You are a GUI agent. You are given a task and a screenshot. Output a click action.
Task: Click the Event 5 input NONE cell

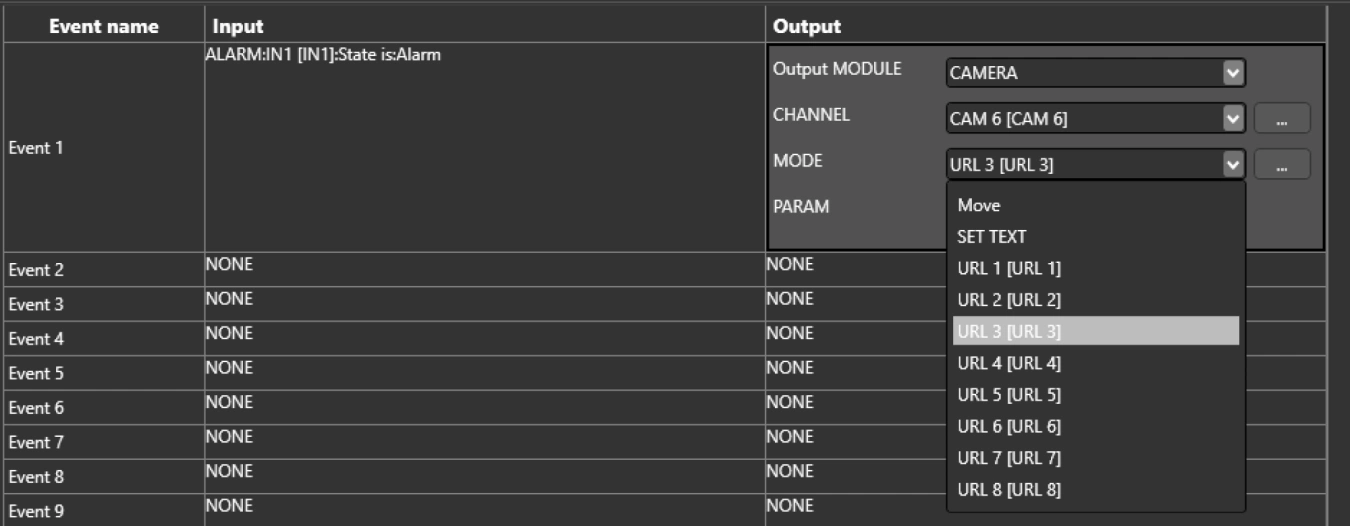pos(484,373)
